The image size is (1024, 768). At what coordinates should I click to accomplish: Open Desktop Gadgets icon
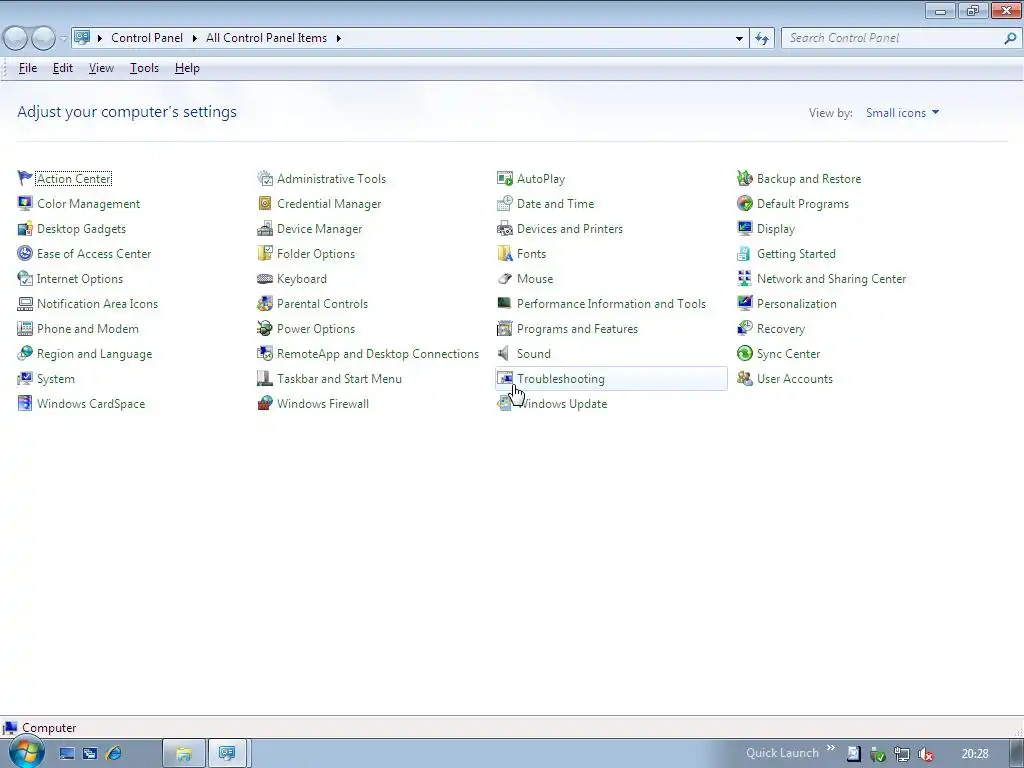coord(25,229)
